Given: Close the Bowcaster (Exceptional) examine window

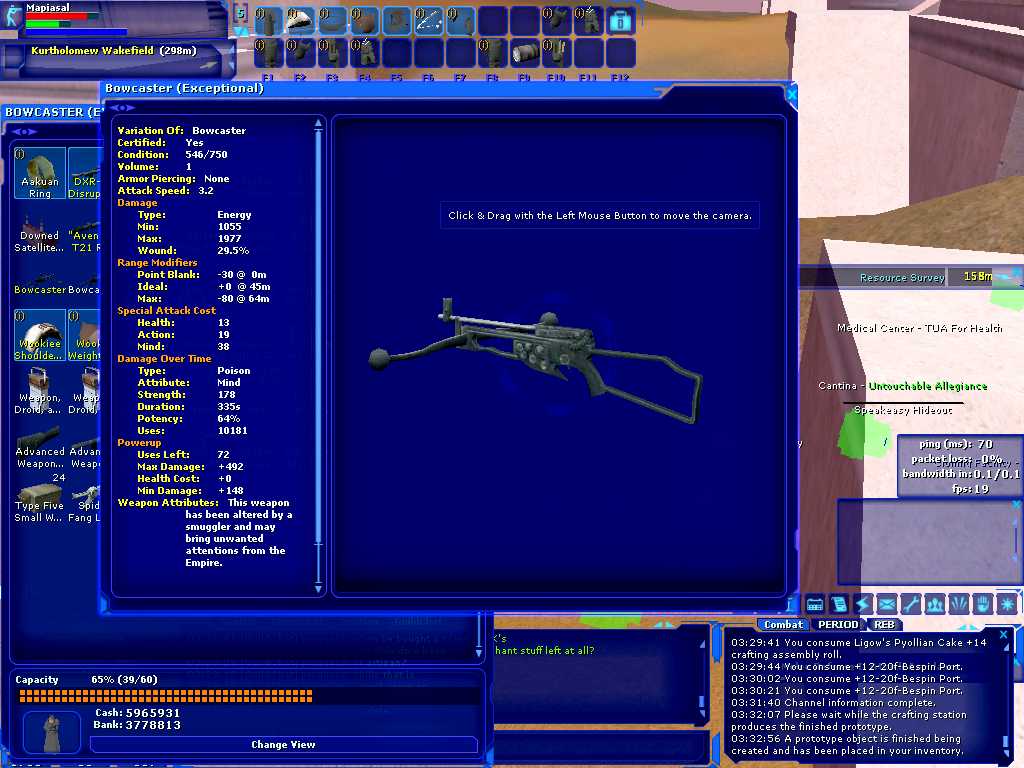Looking at the screenshot, I should pos(792,95).
